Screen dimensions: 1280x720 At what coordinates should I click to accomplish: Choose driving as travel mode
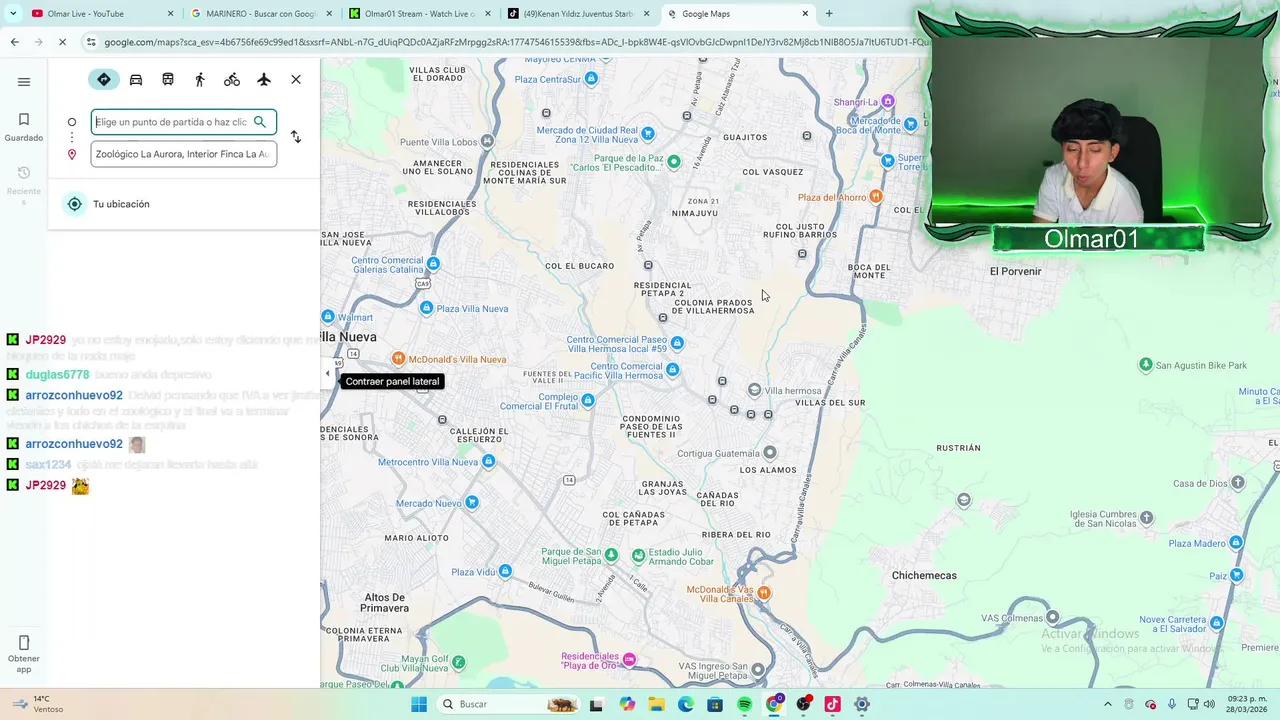pos(136,80)
